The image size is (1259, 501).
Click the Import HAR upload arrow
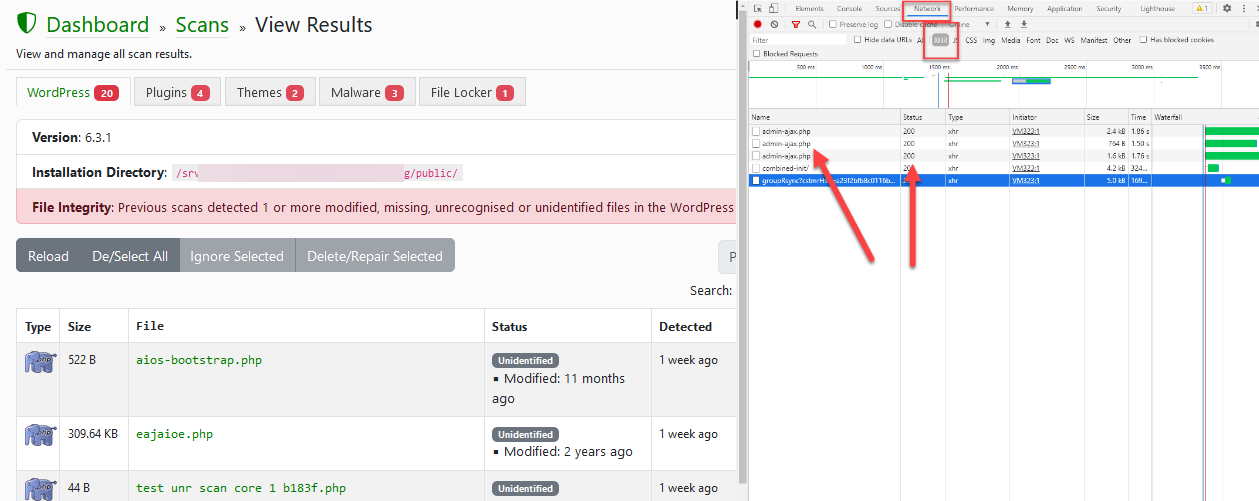[x=1007, y=24]
